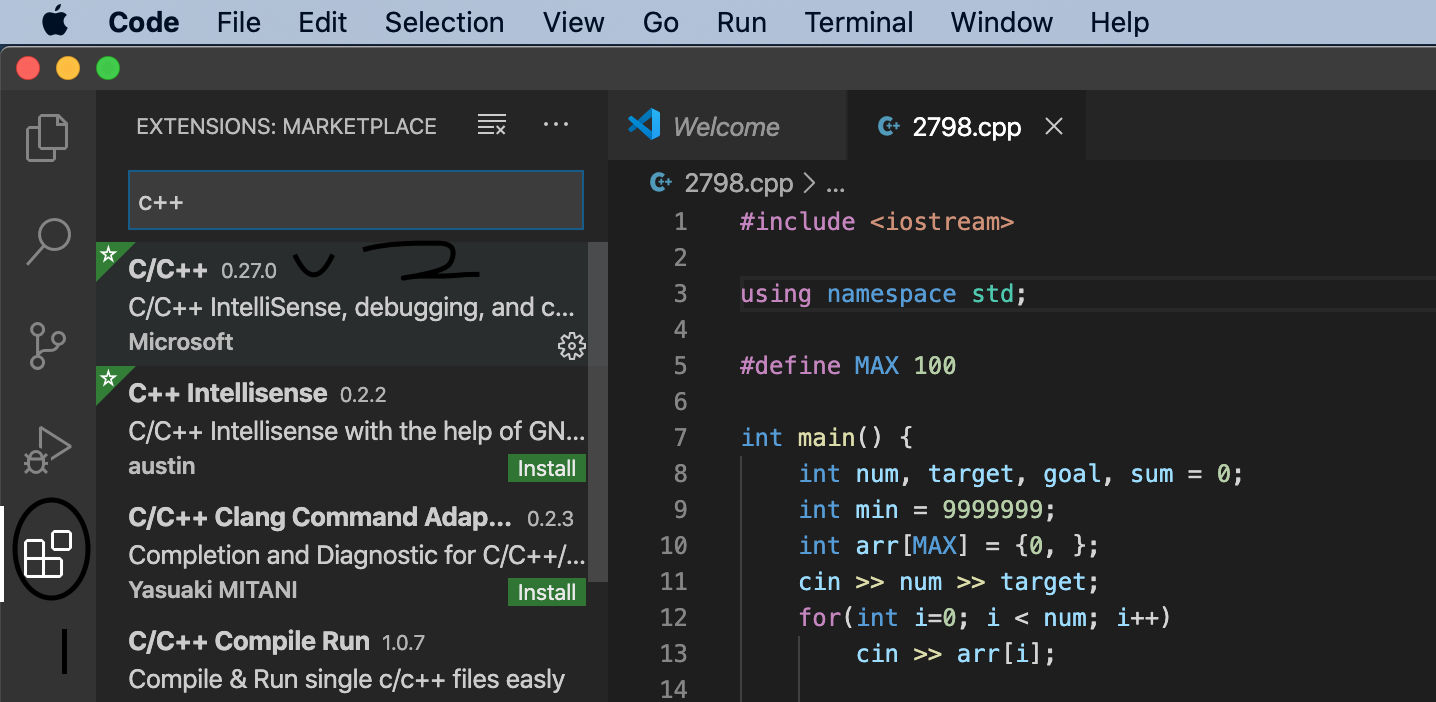The width and height of the screenshot is (1436, 702).
Task: Open the Edit menu
Action: pos(323,22)
